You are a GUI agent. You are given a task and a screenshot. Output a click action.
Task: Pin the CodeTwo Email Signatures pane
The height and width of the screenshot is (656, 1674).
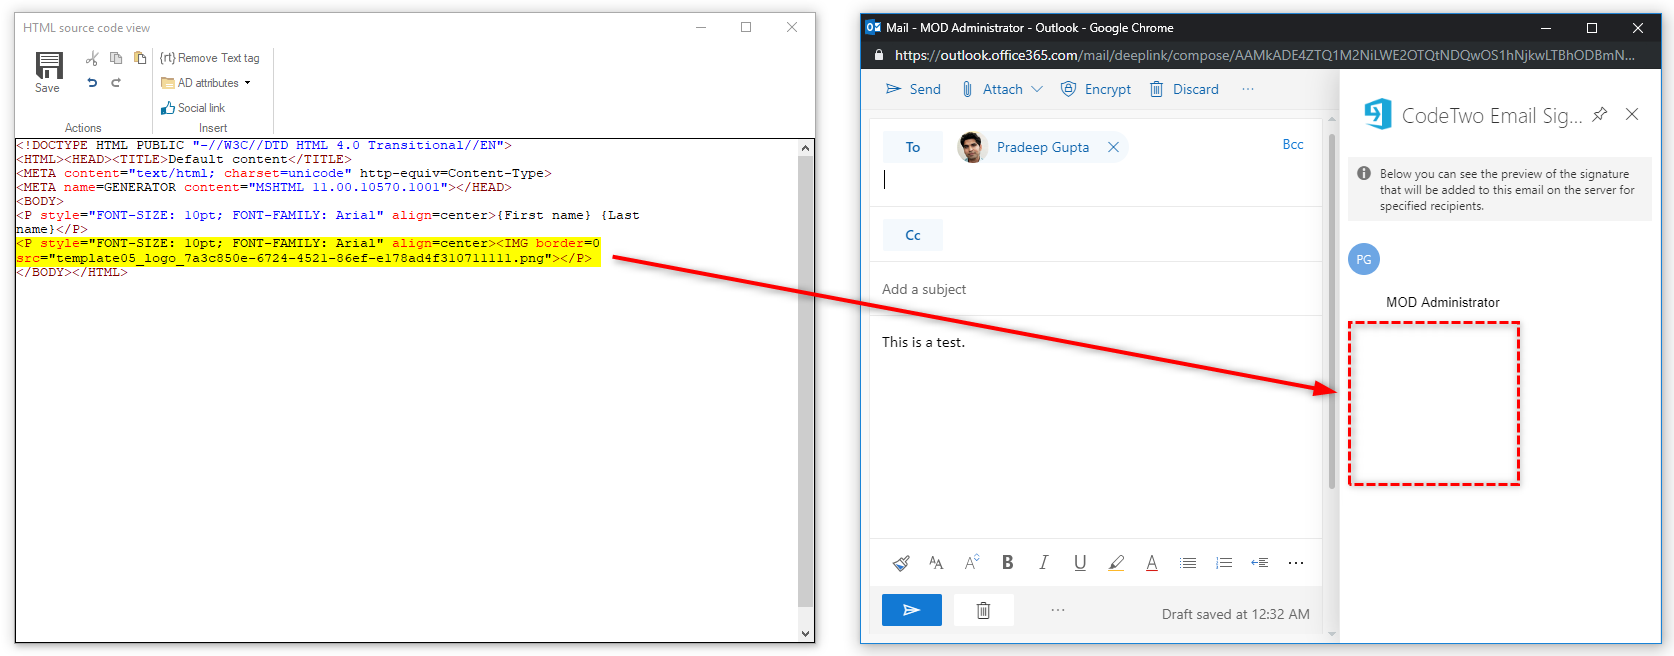(x=1600, y=114)
